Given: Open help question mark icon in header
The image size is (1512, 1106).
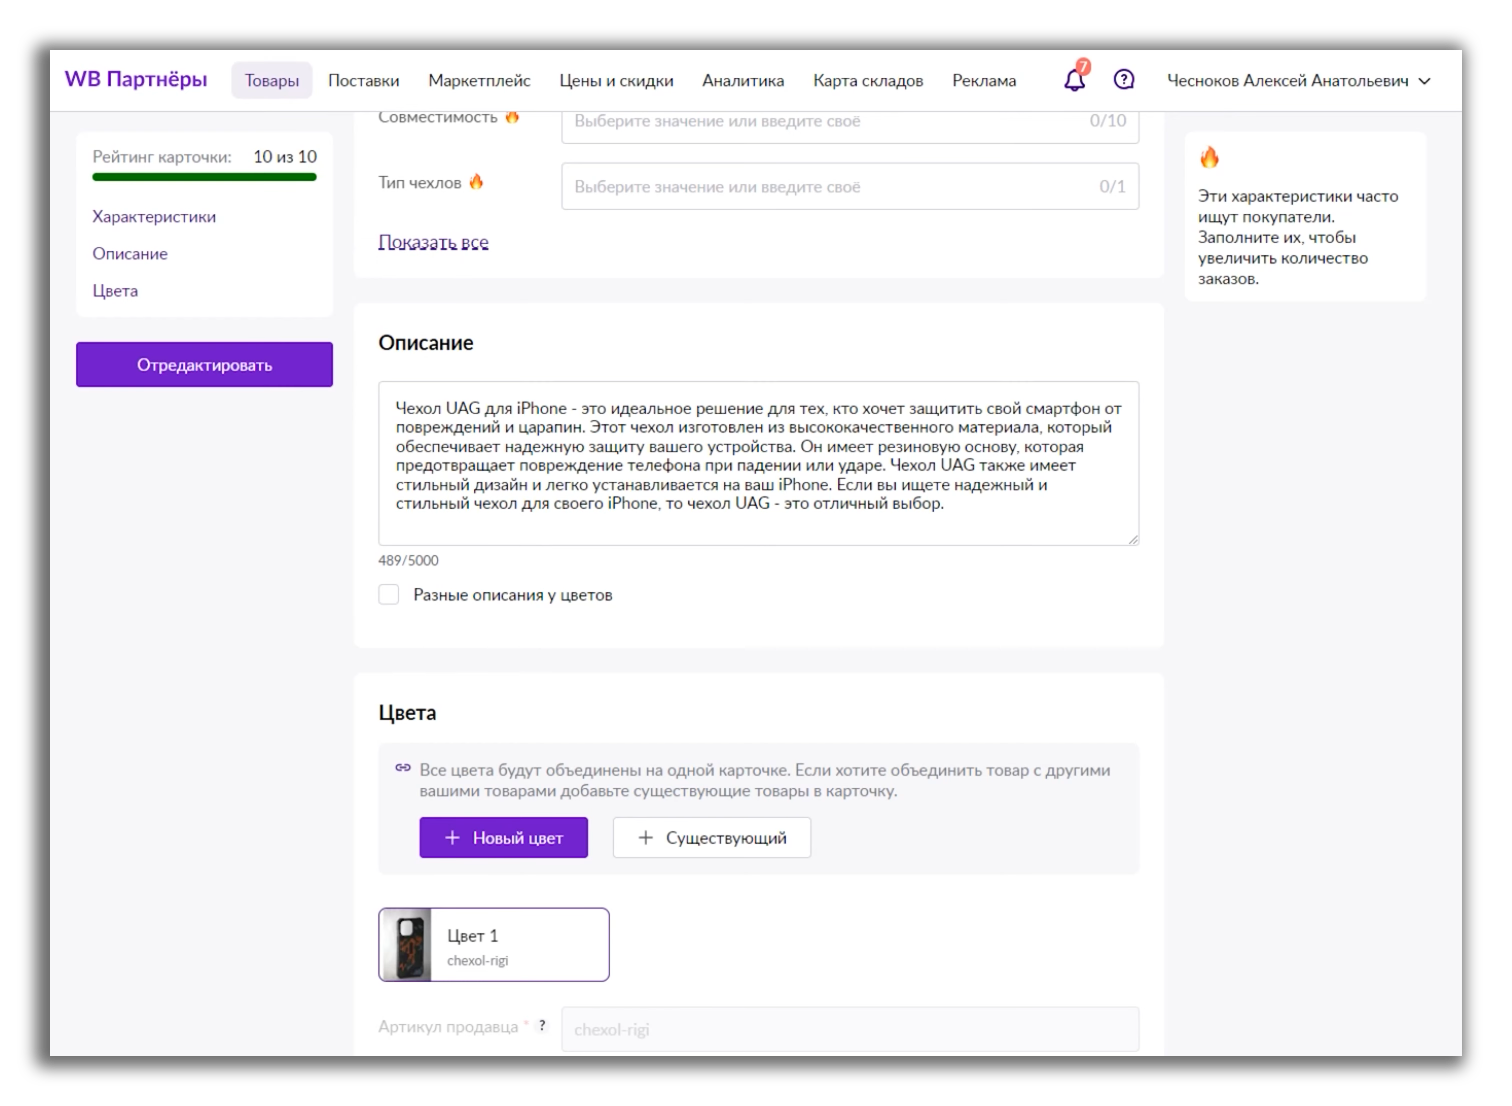Looking at the screenshot, I should pos(1124,80).
